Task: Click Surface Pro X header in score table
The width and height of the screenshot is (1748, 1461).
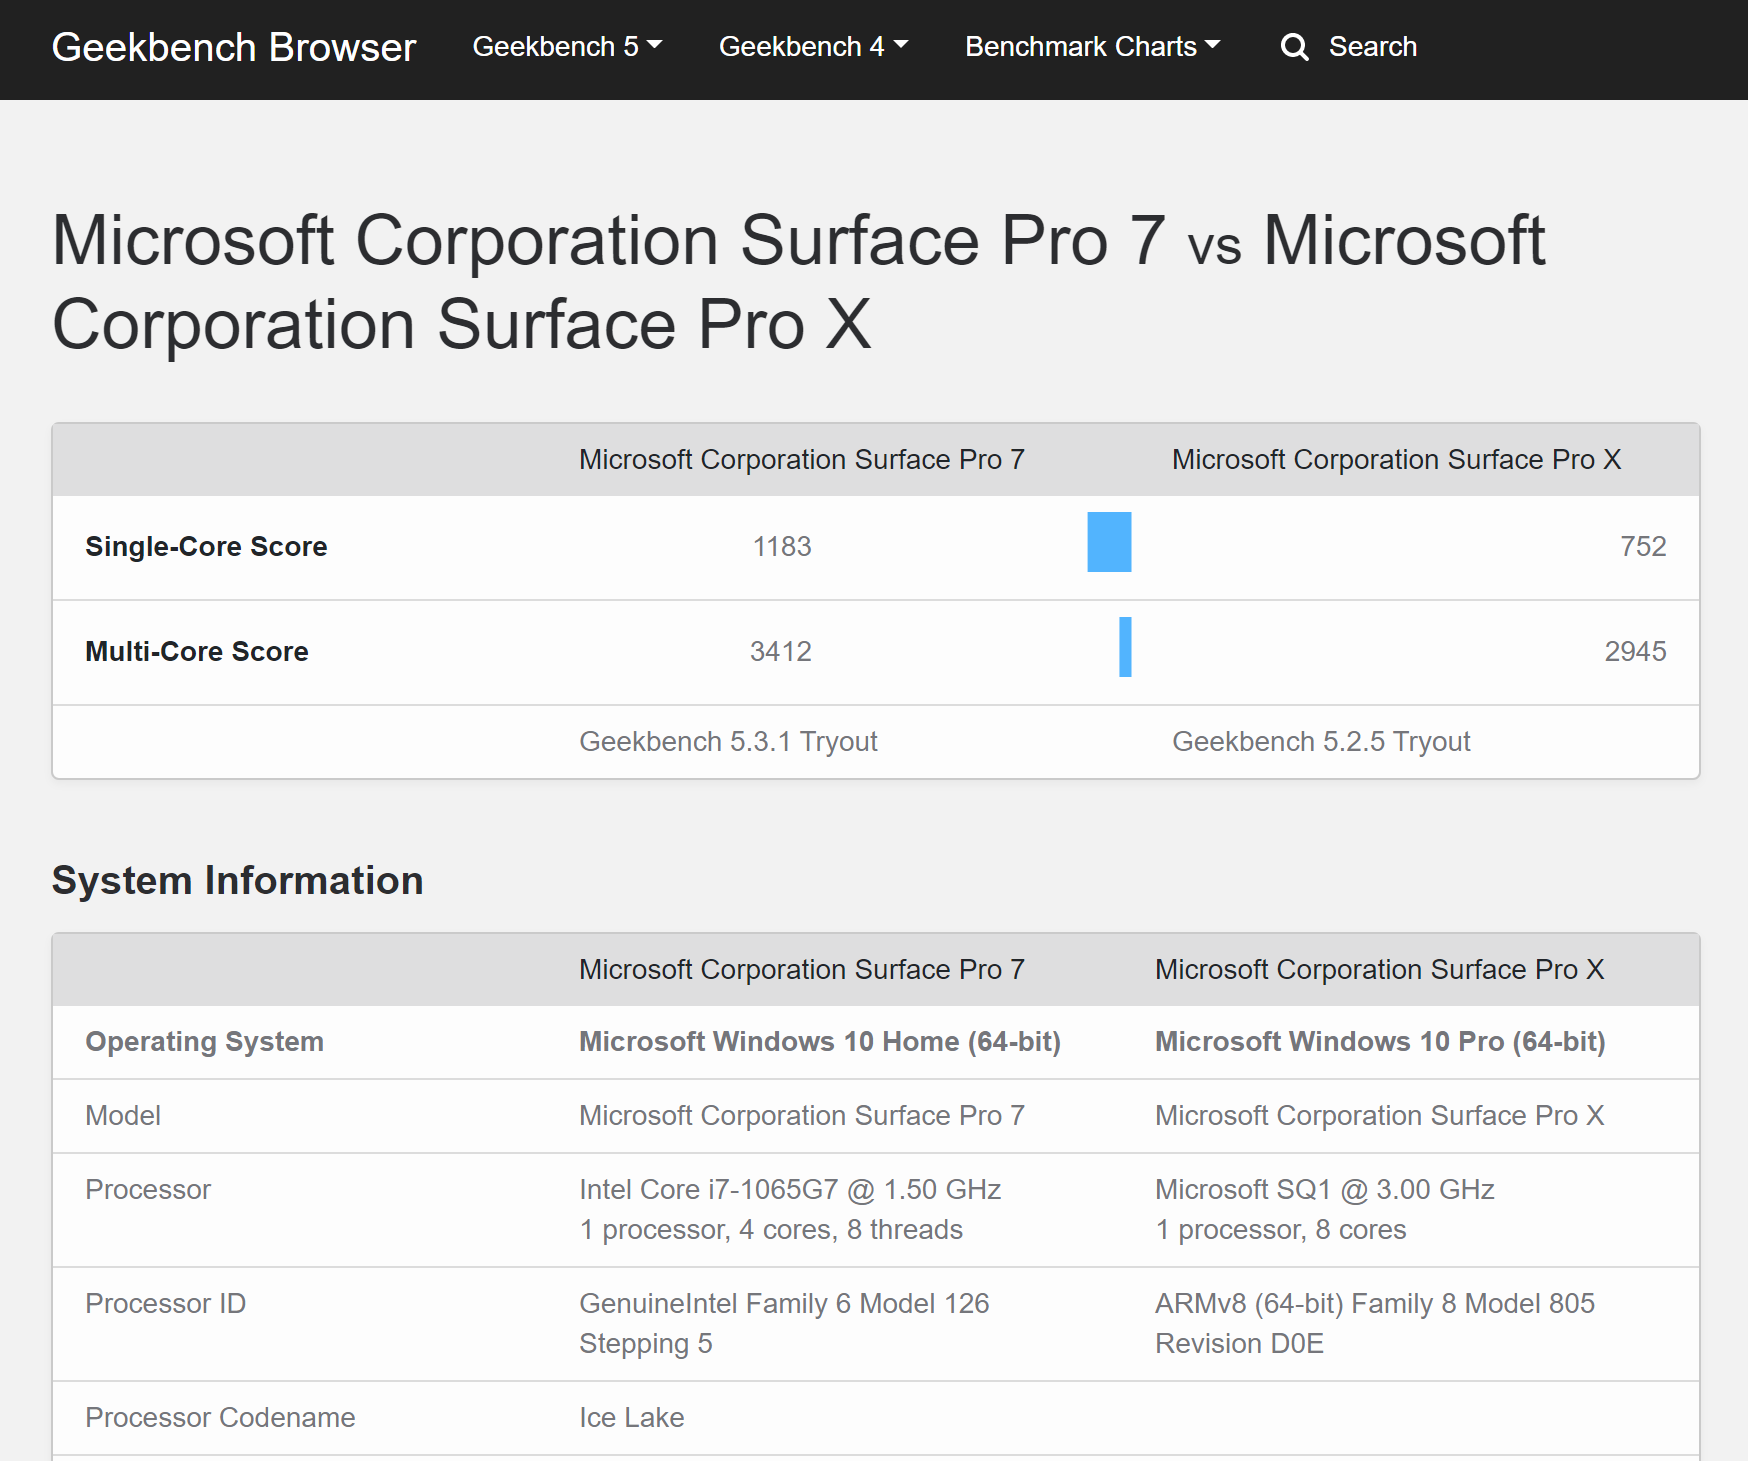Action: tap(1395, 460)
